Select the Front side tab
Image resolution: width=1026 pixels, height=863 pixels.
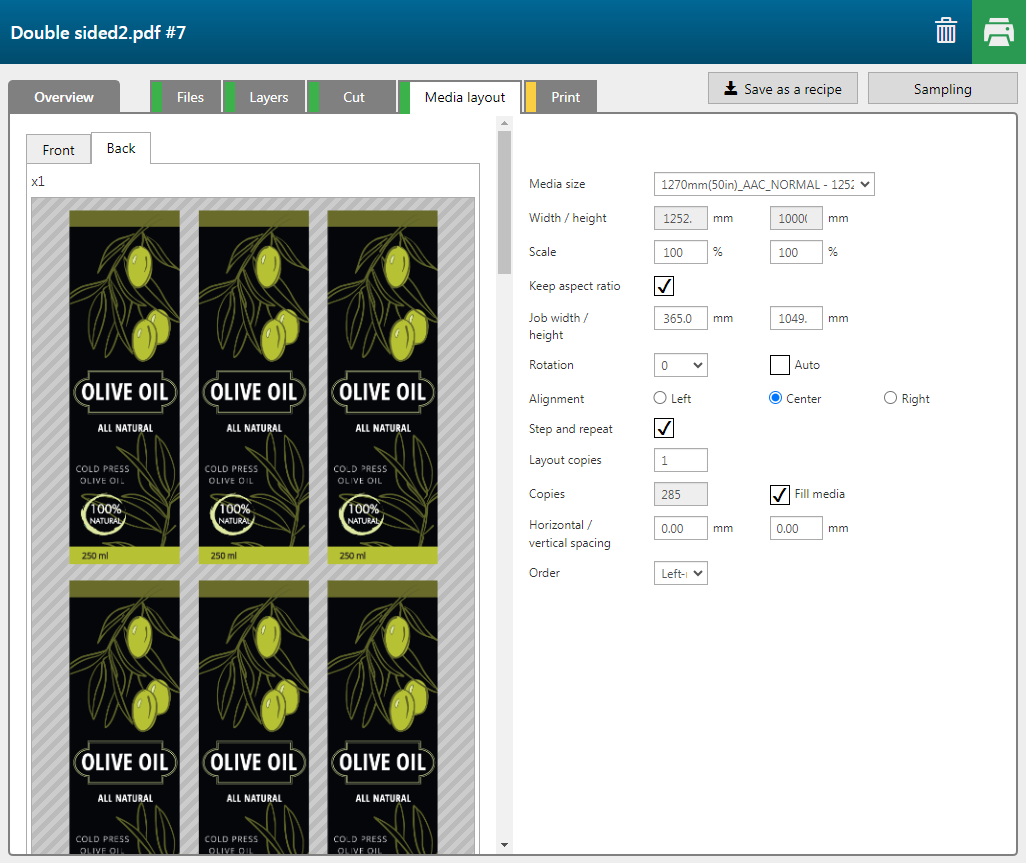click(58, 150)
